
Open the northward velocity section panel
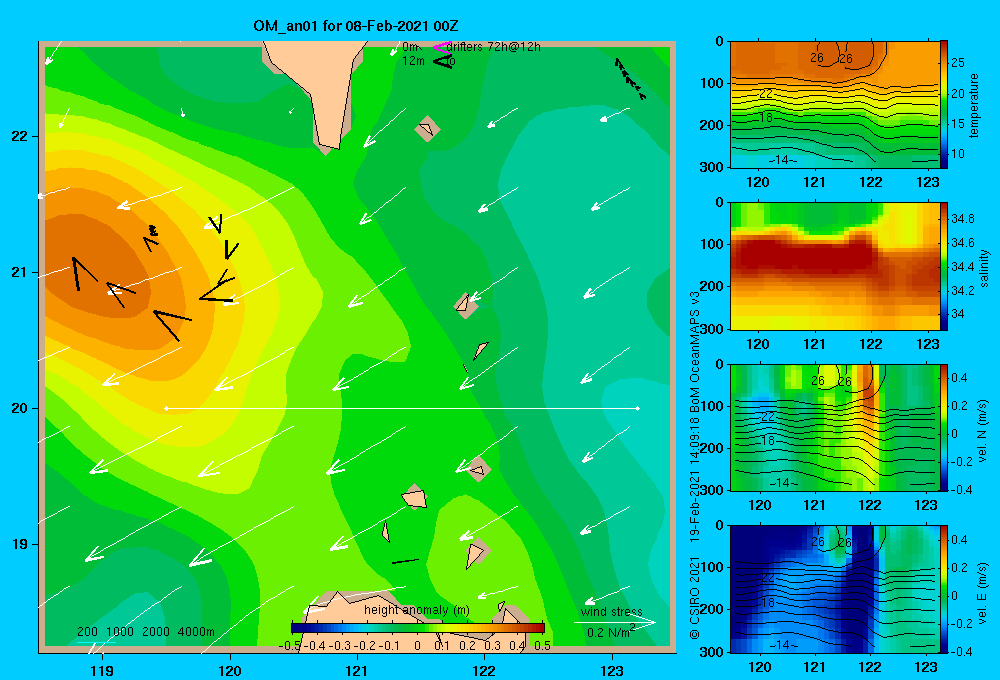tap(834, 427)
